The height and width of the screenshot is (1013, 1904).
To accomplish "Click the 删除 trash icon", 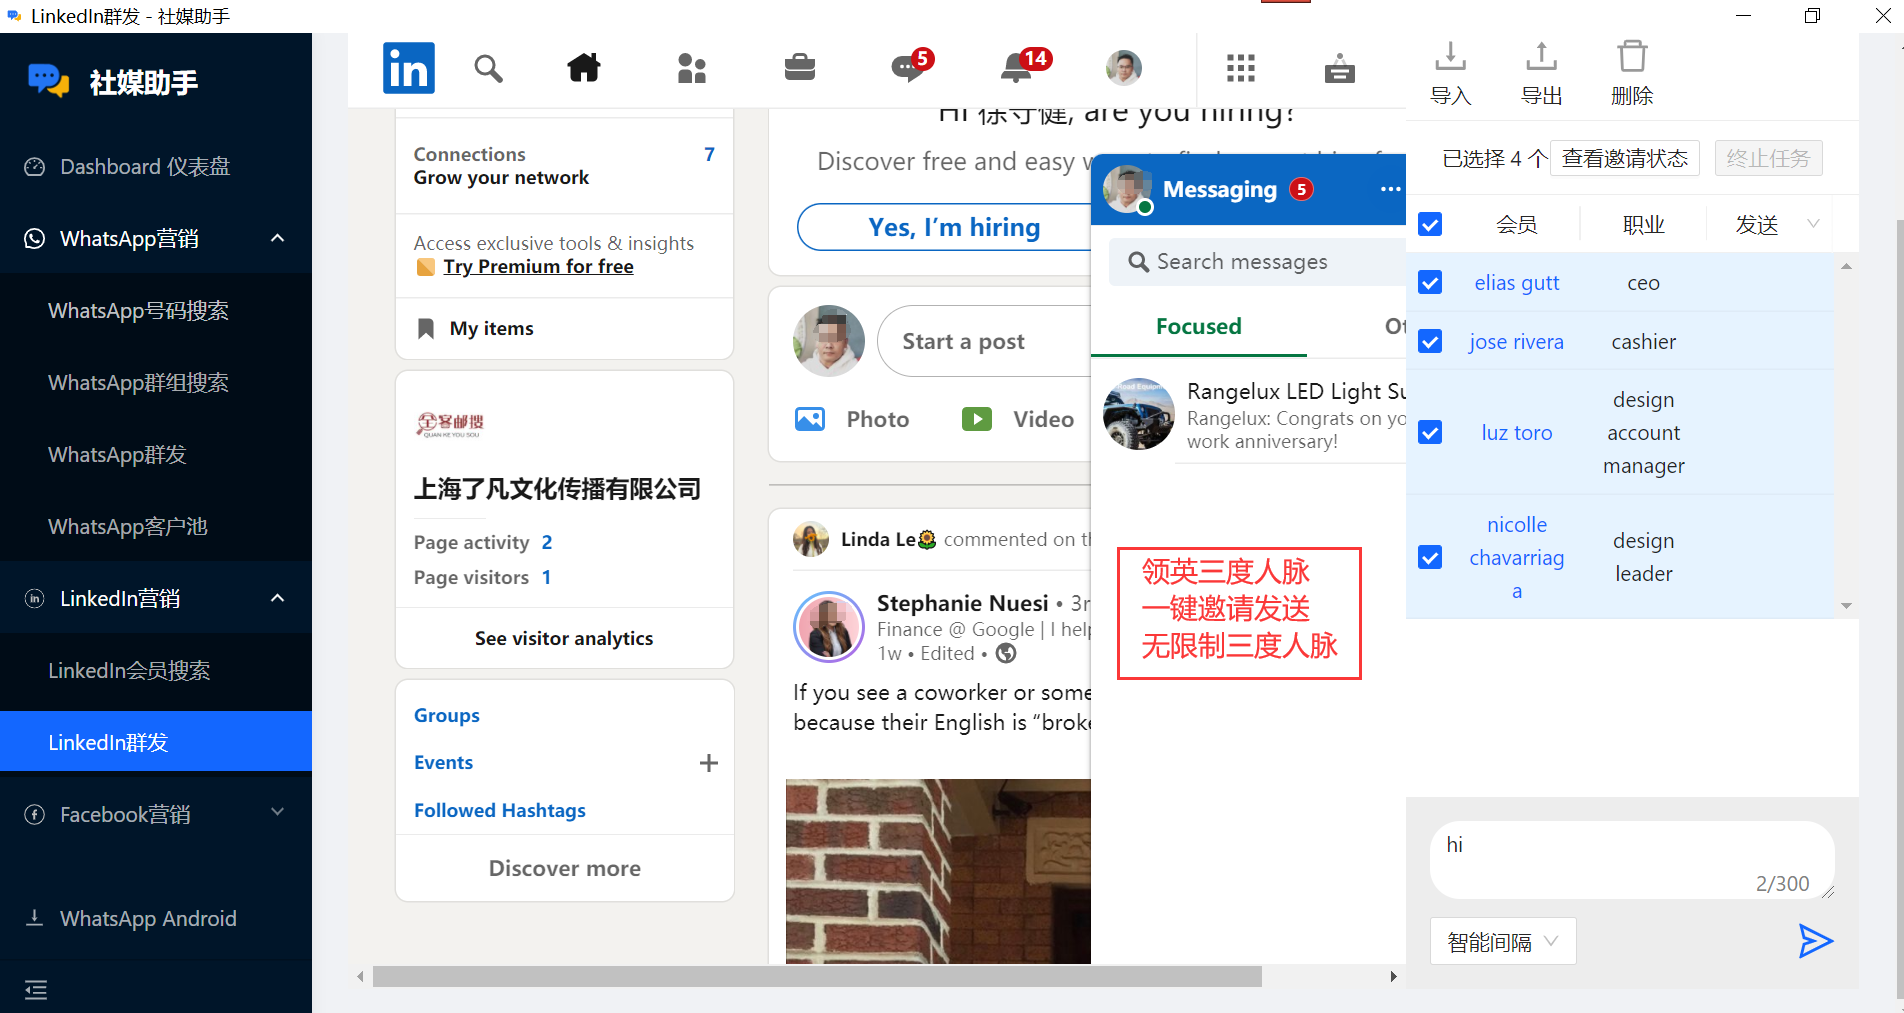I will tap(1632, 57).
